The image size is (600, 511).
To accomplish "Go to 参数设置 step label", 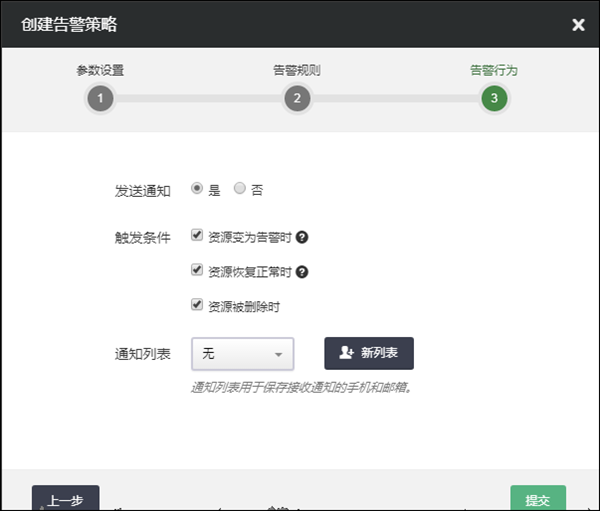I will point(100,71).
